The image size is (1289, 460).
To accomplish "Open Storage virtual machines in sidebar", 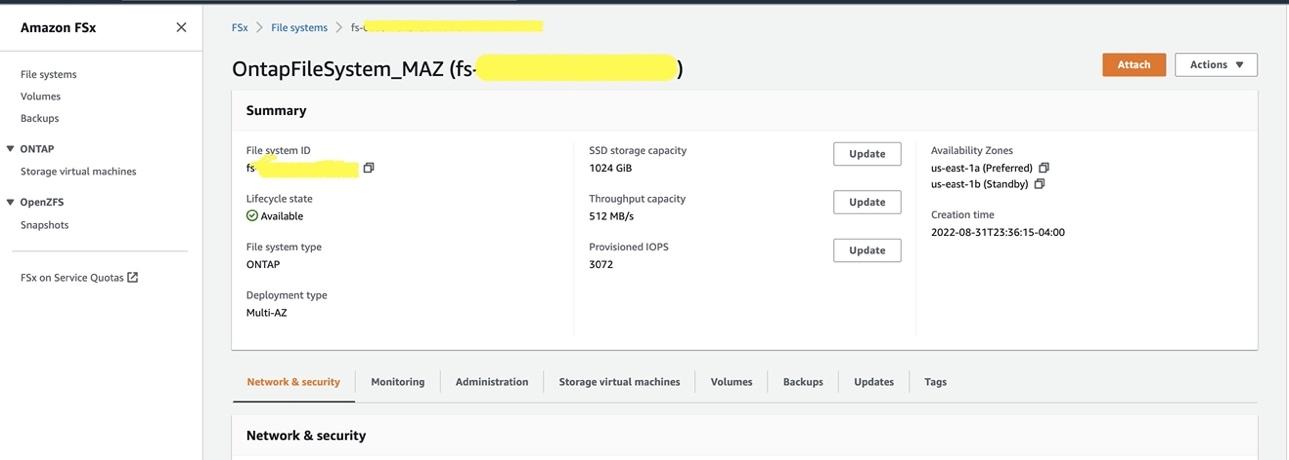I will [78, 172].
